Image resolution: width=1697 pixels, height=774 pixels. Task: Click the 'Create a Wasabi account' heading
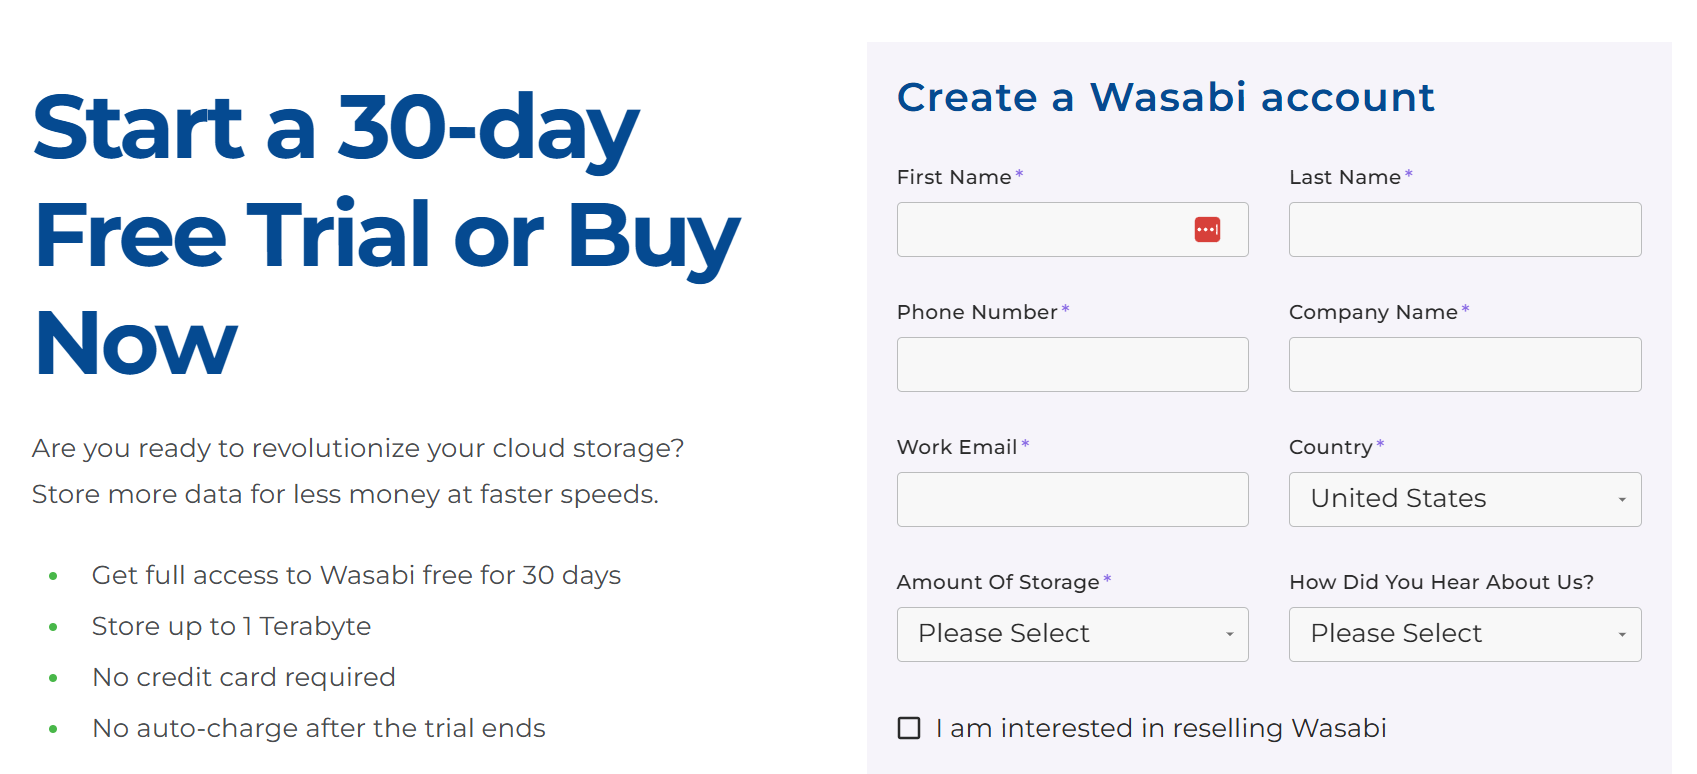click(1166, 96)
